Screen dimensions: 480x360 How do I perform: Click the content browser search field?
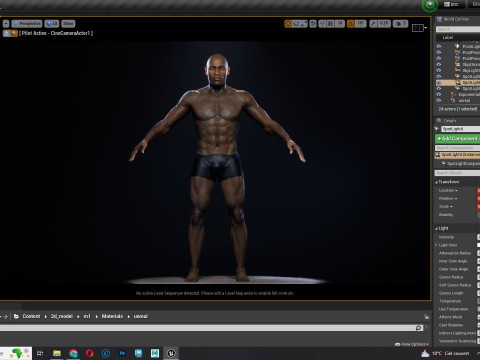pos(212,328)
